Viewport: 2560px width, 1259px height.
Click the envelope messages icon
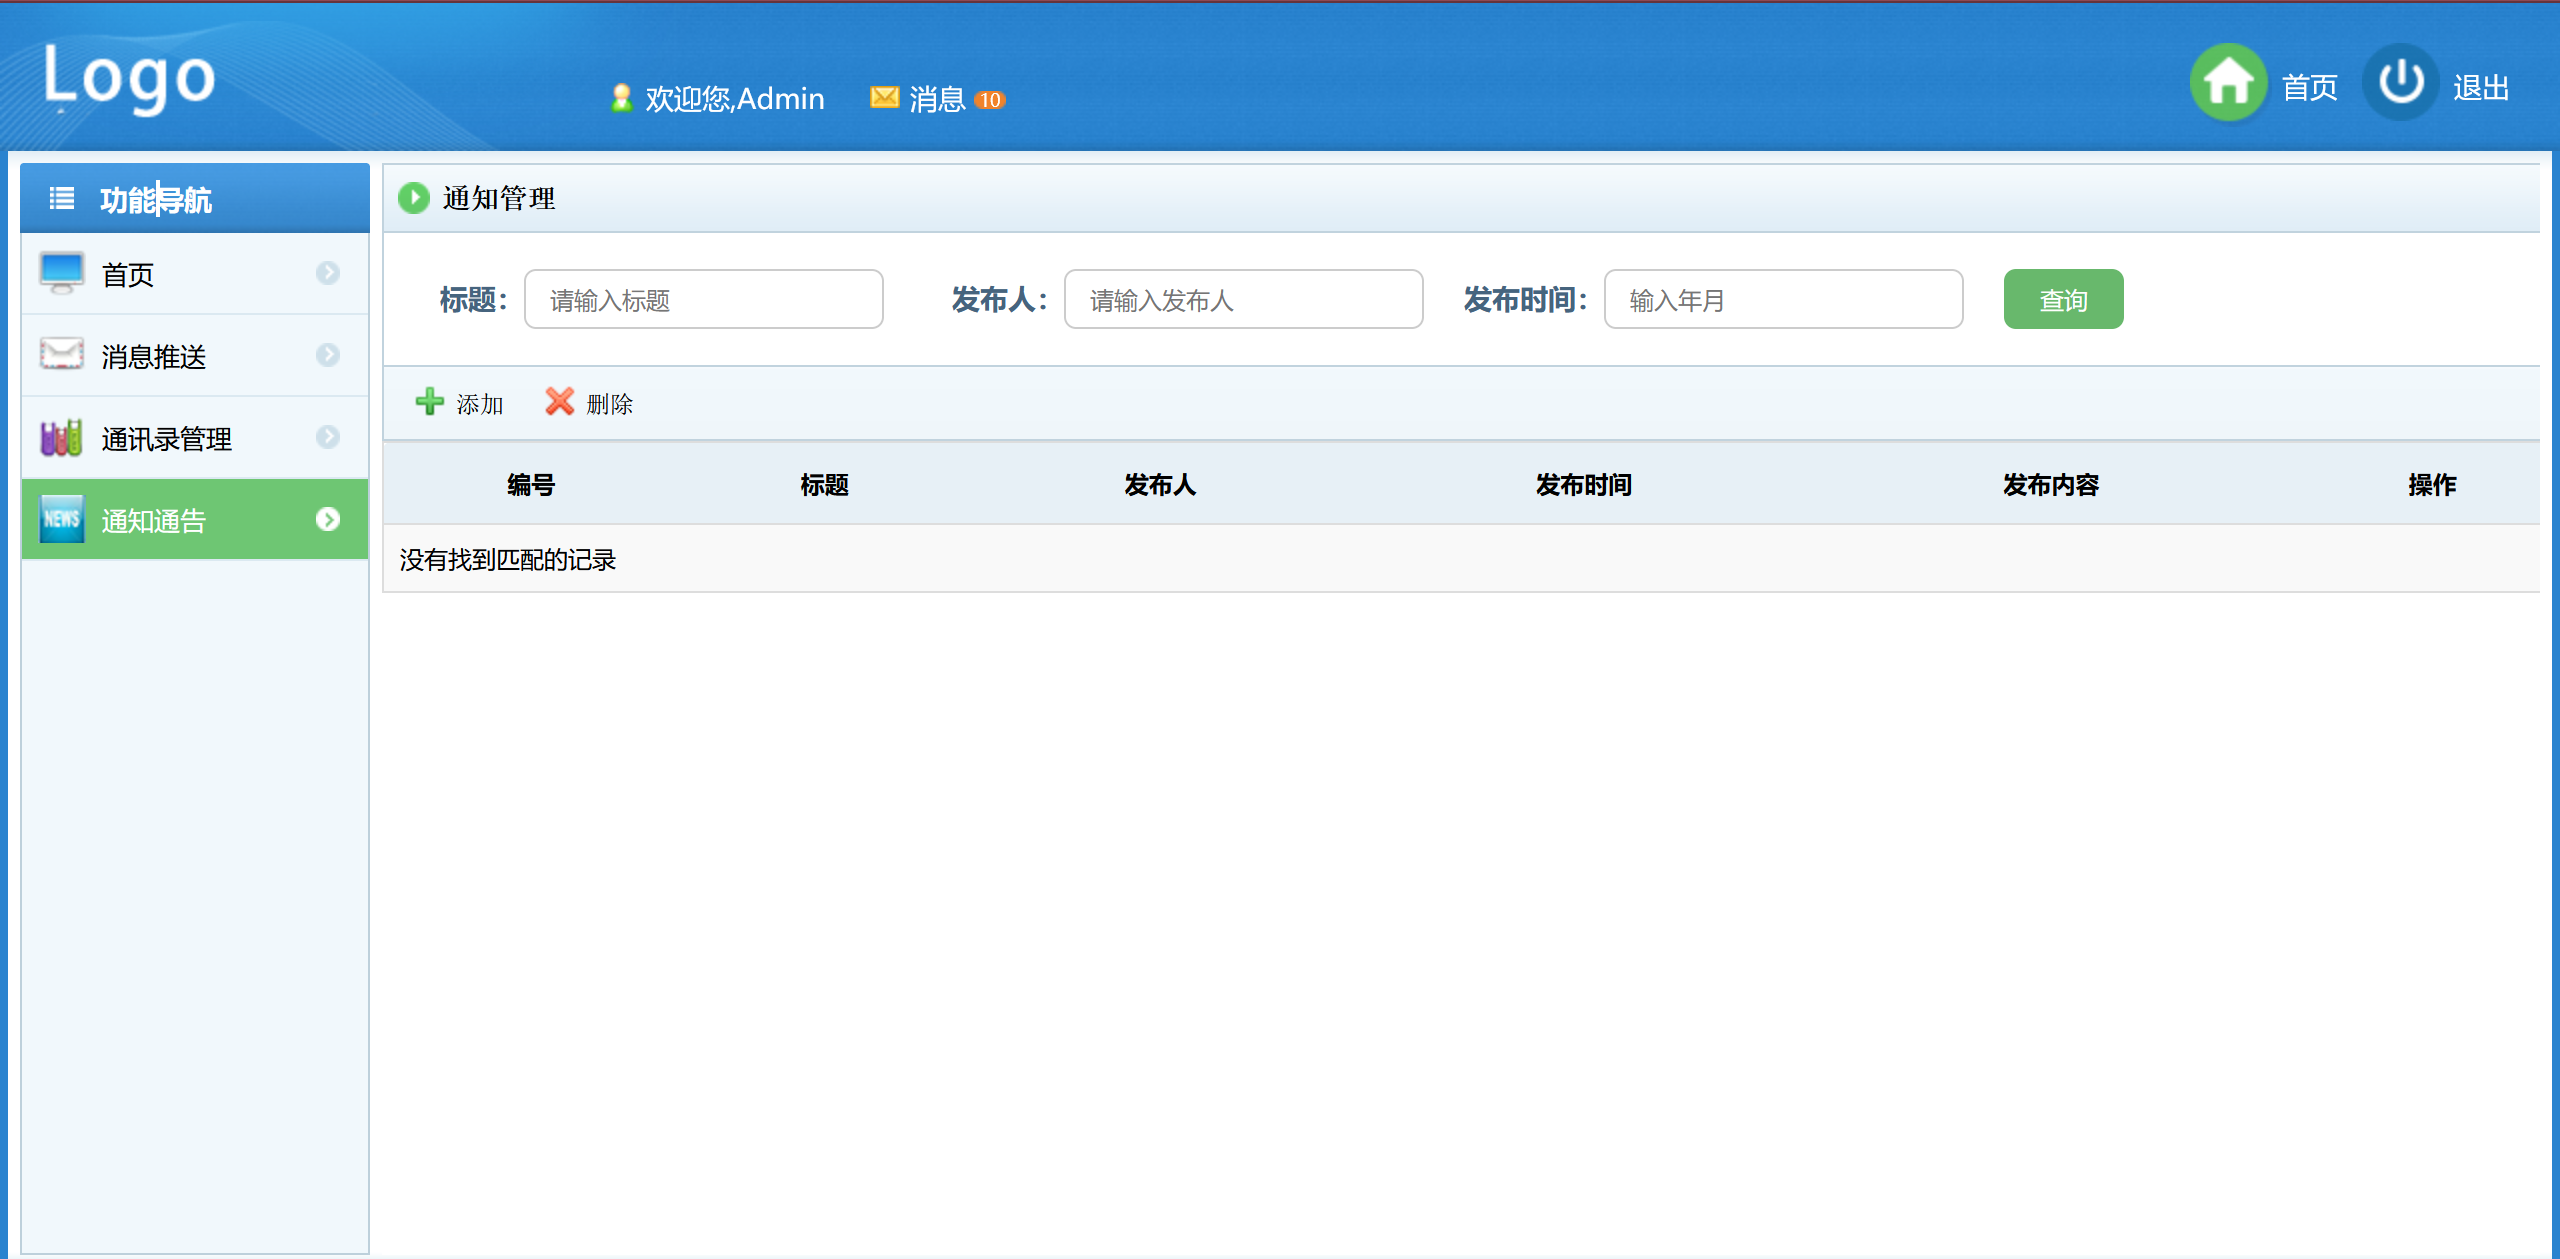[x=884, y=97]
